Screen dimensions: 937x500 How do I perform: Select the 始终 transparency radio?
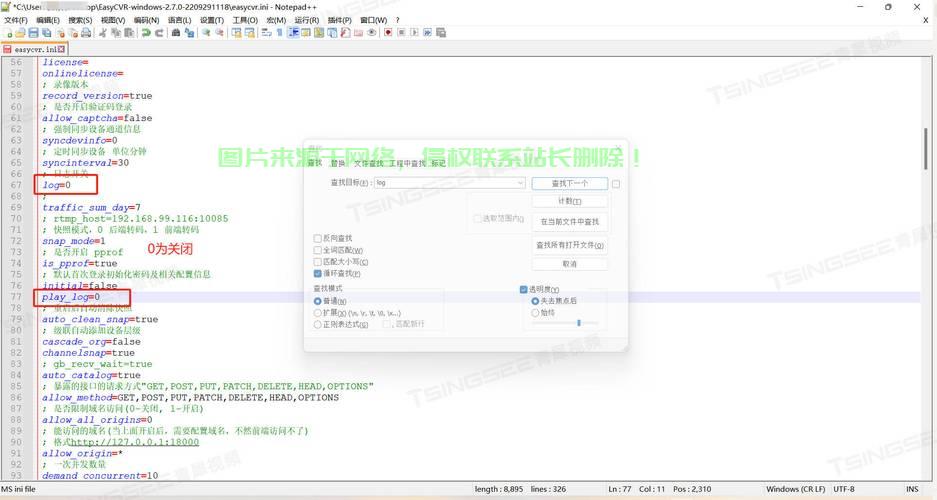(535, 312)
